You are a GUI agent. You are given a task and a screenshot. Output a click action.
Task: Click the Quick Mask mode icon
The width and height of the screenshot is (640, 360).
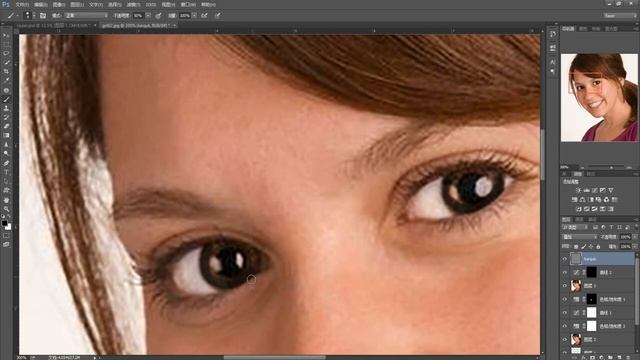pos(6,236)
